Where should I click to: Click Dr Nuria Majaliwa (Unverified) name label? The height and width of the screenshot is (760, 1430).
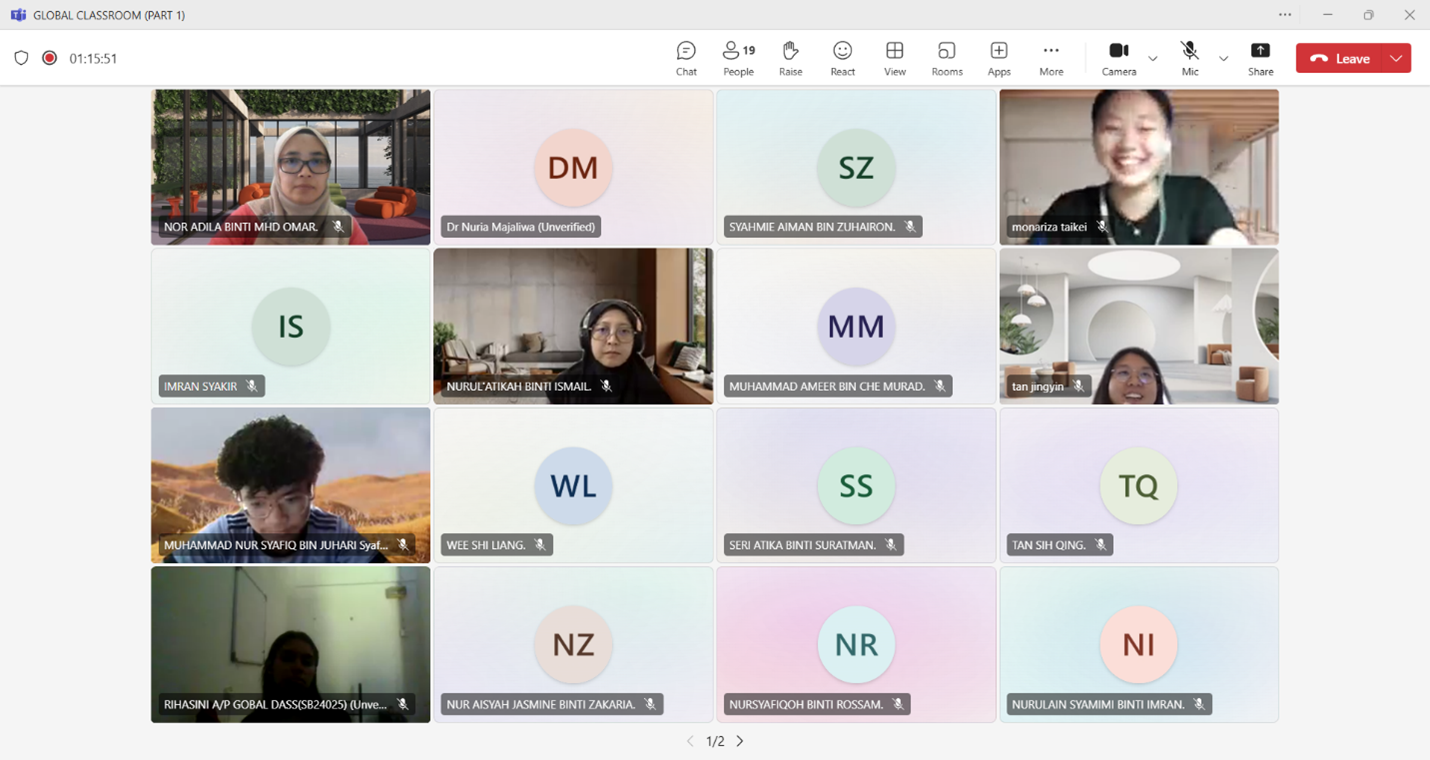[521, 227]
